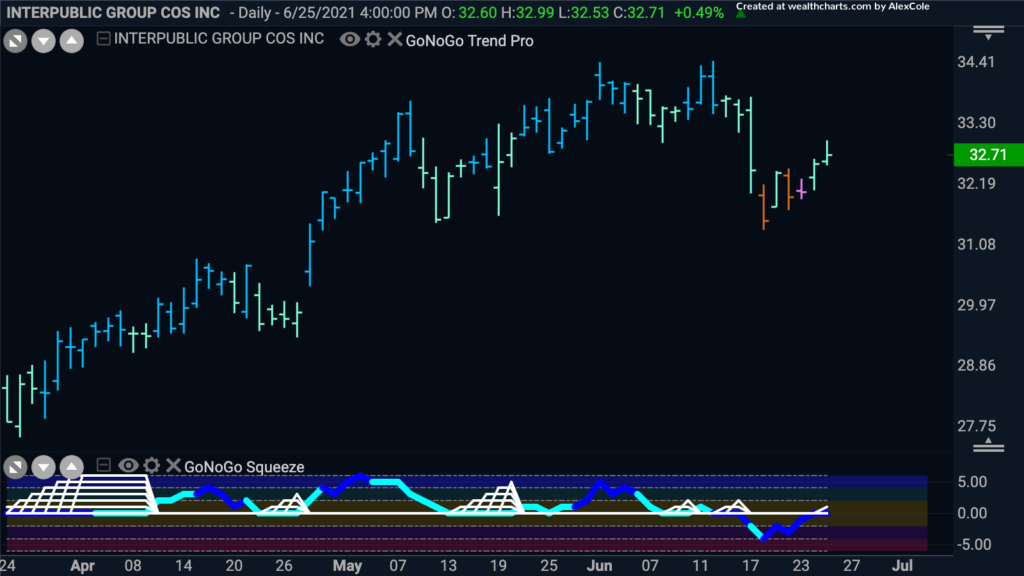
Task: Click the +0.49% change value in header
Action: point(699,13)
